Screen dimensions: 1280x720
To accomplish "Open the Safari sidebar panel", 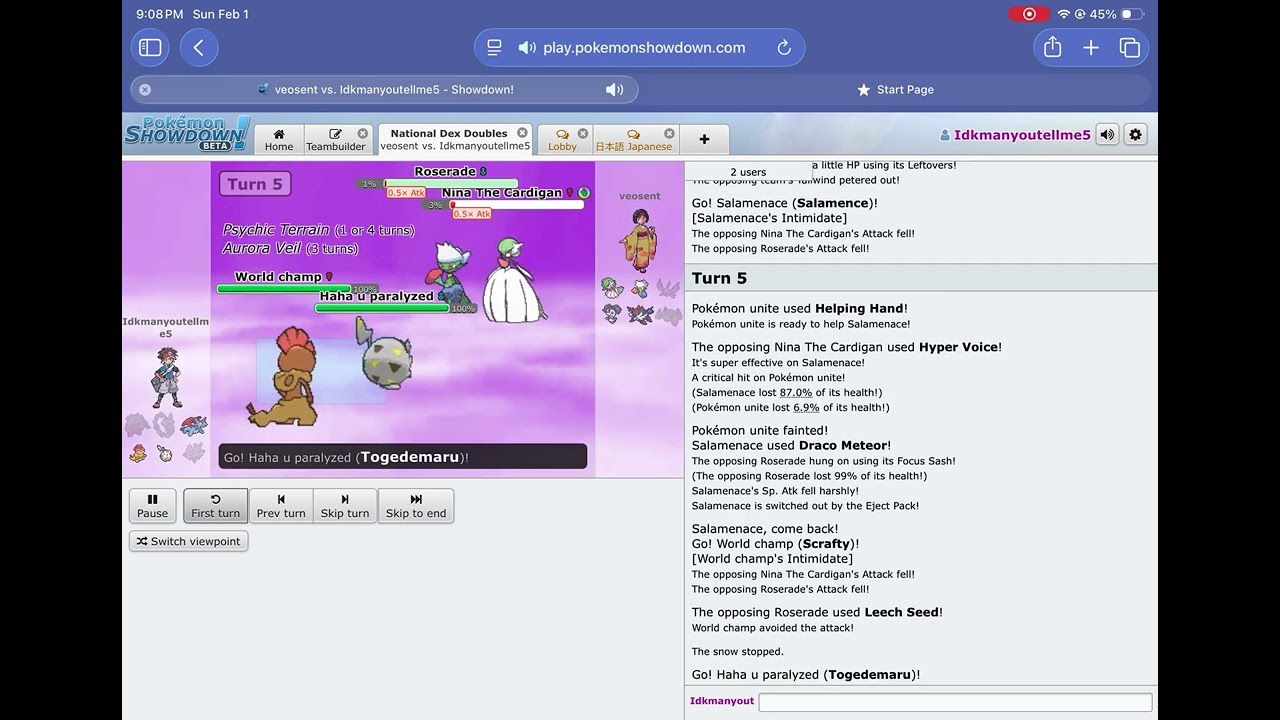I will pyautogui.click(x=150, y=48).
